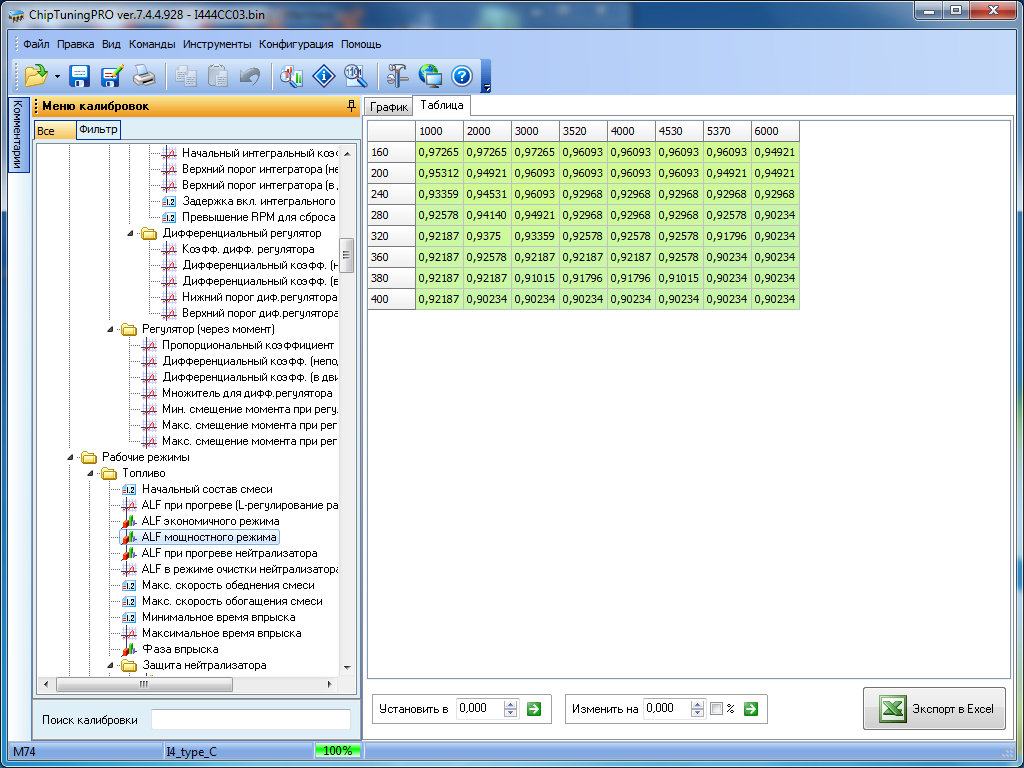Click the Поиск калибровки search field

pos(250,719)
